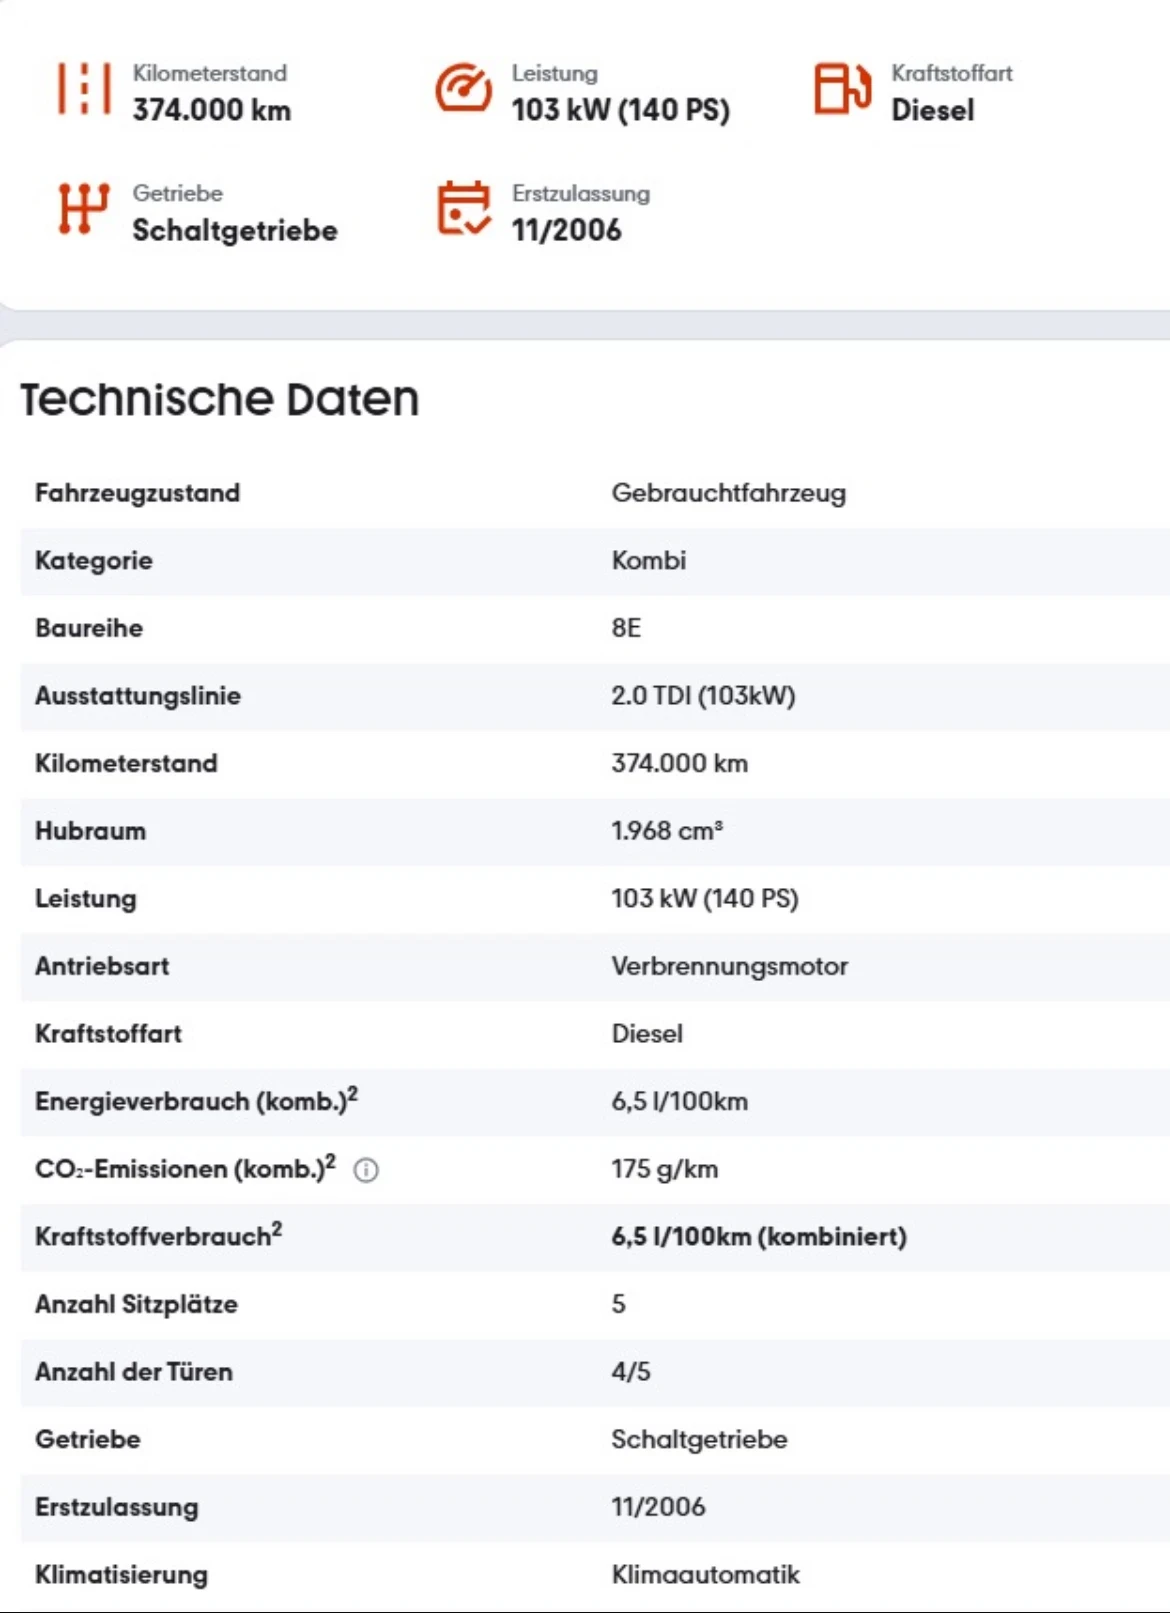1170x1613 pixels.
Task: Click the road icon beside Kilometerstand
Action: (x=84, y=90)
